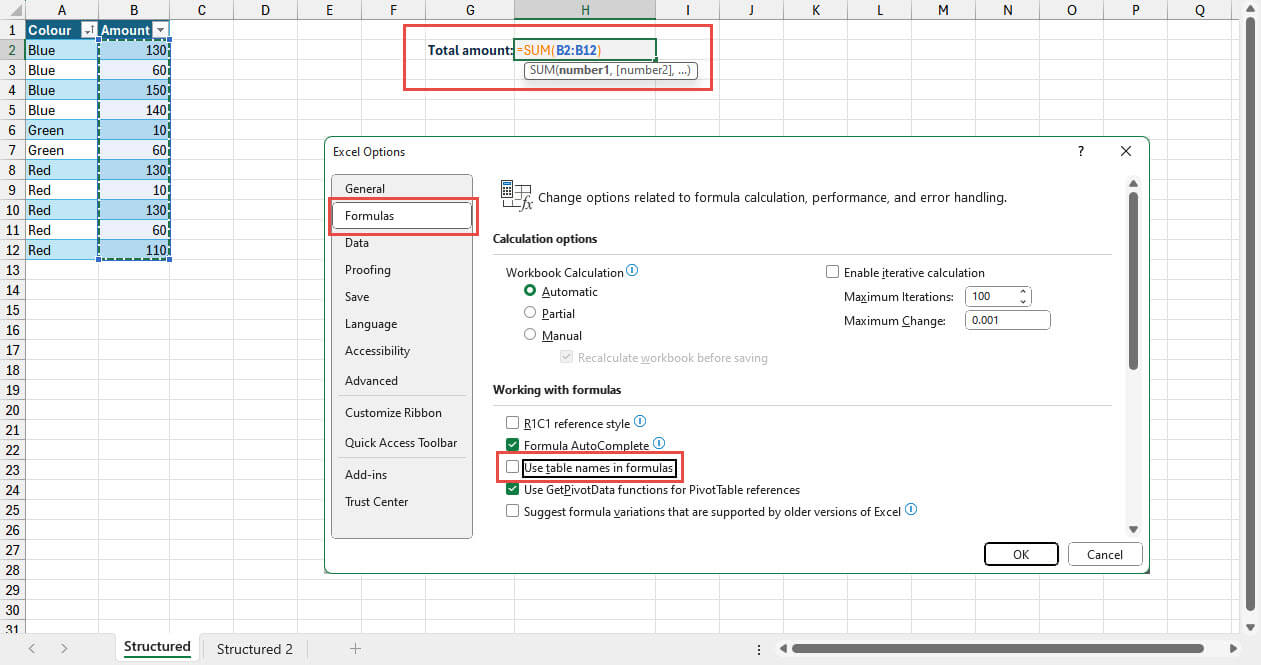Click OK to apply Excel Options
The image size is (1261, 665).
[1021, 554]
